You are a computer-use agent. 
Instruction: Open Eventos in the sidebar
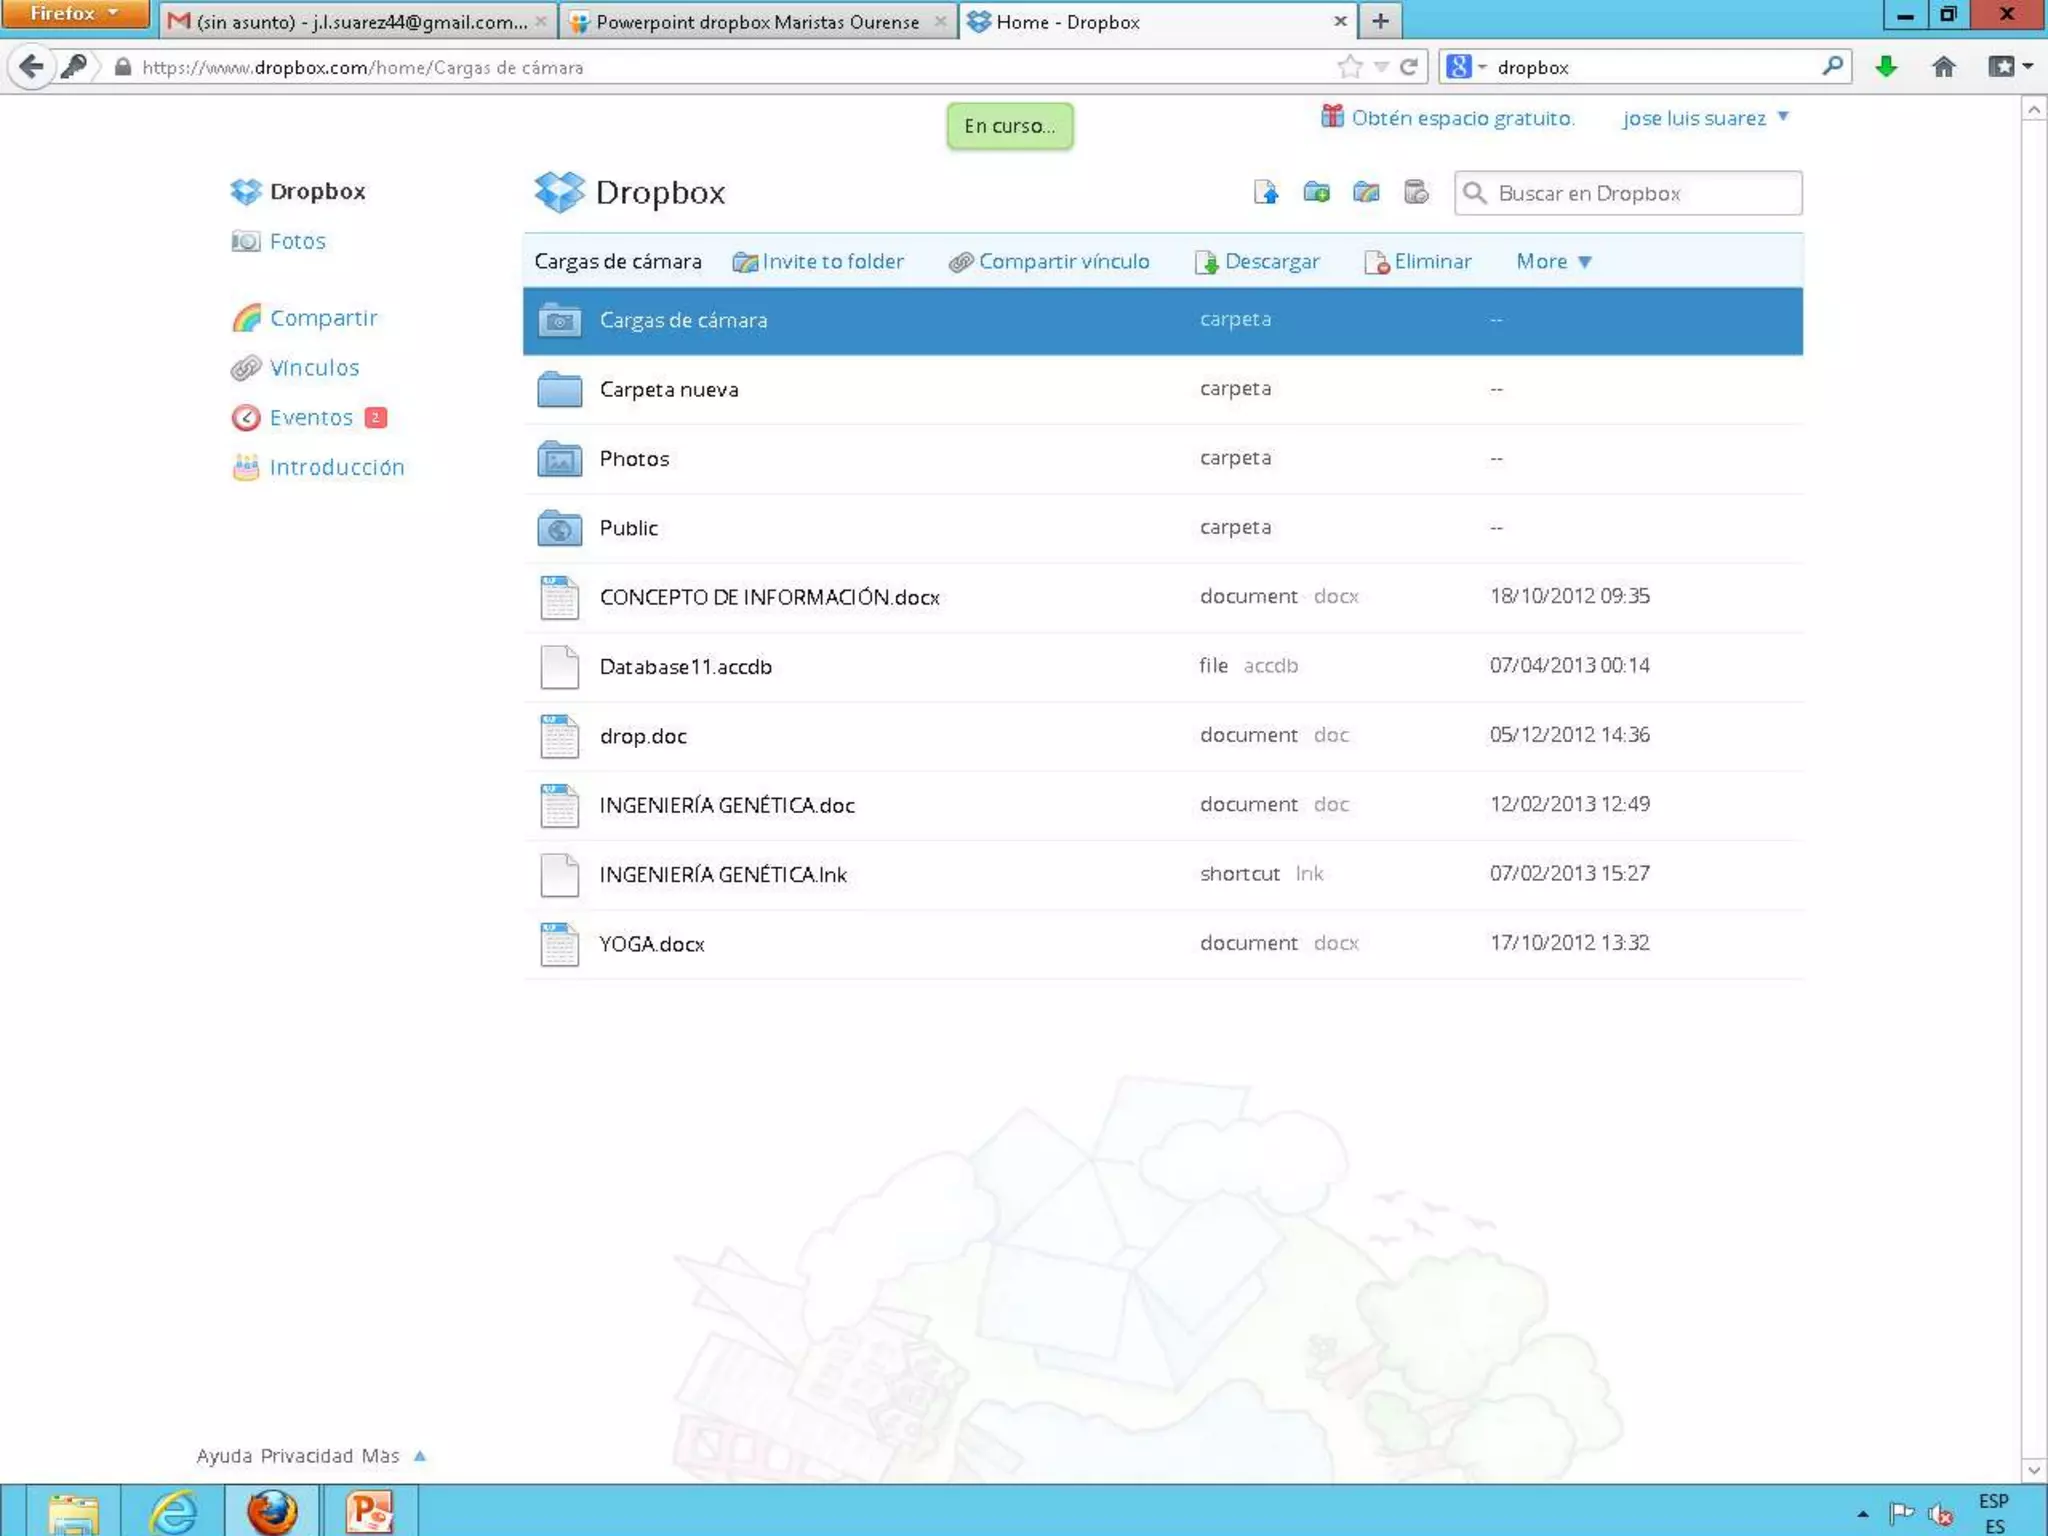(x=311, y=417)
